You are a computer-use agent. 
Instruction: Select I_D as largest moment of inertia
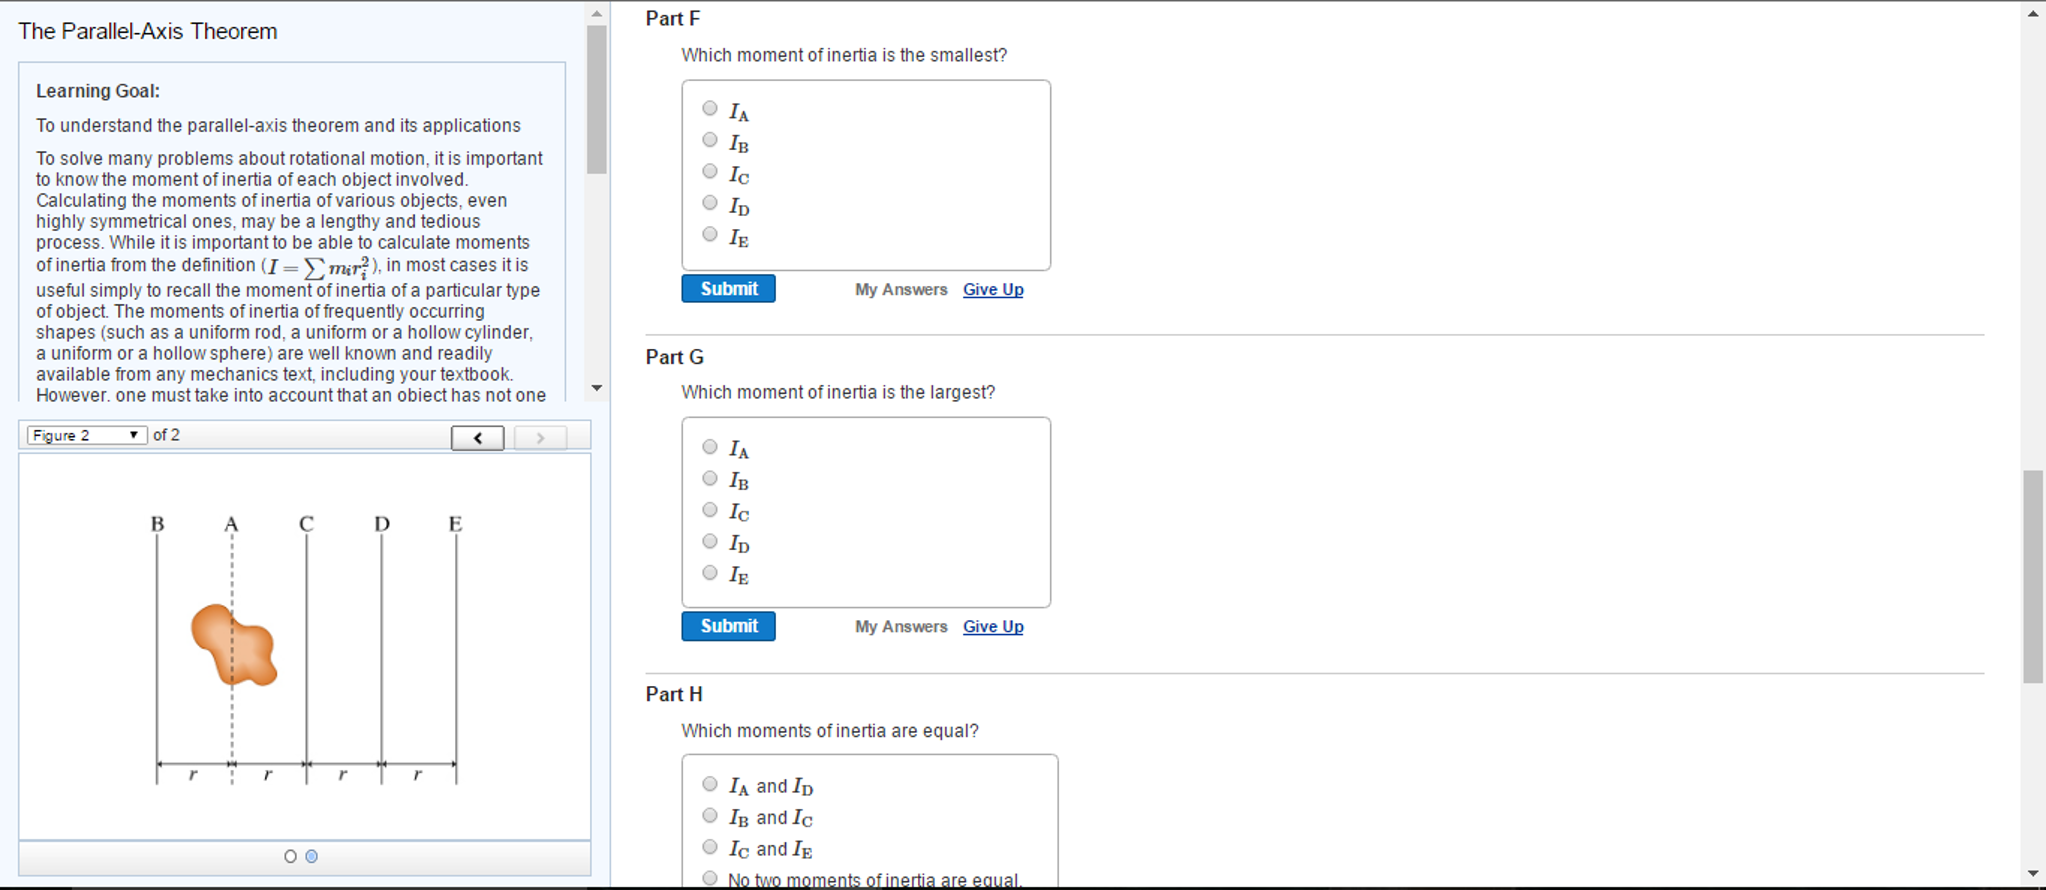[710, 541]
